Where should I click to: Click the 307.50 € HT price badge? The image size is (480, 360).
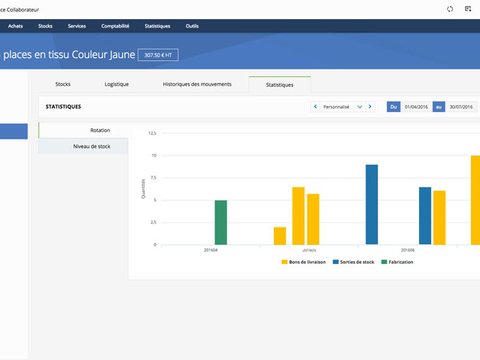click(158, 55)
